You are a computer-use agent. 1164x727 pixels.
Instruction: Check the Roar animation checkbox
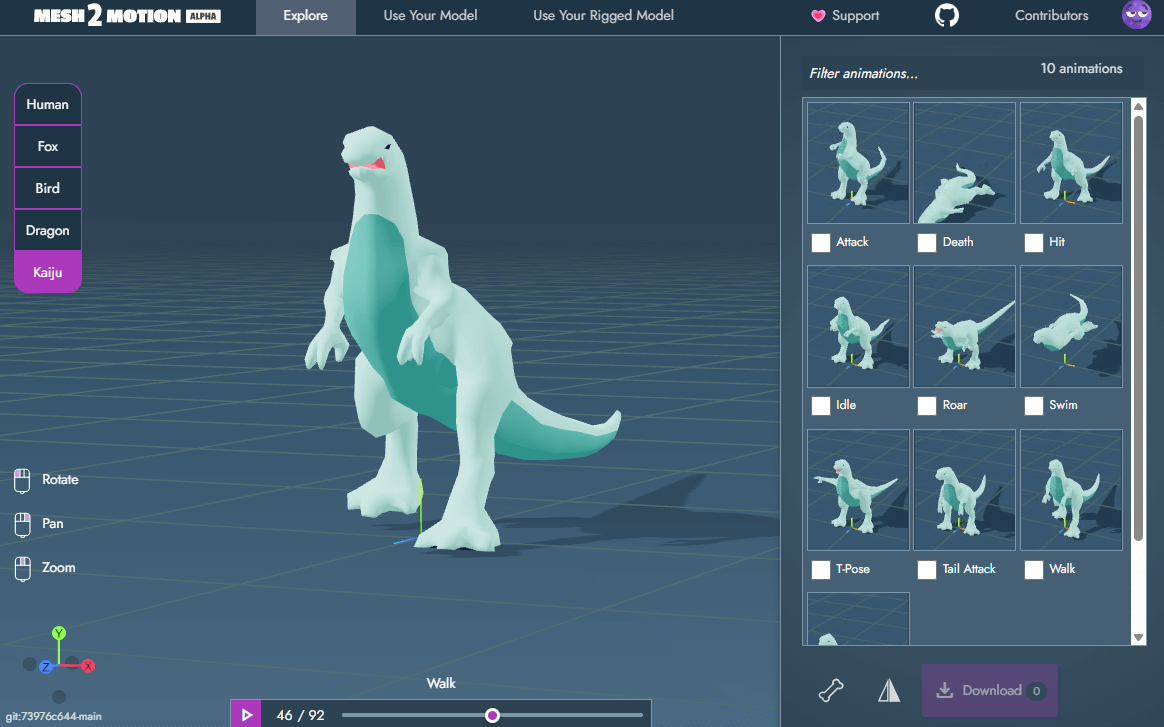926,405
